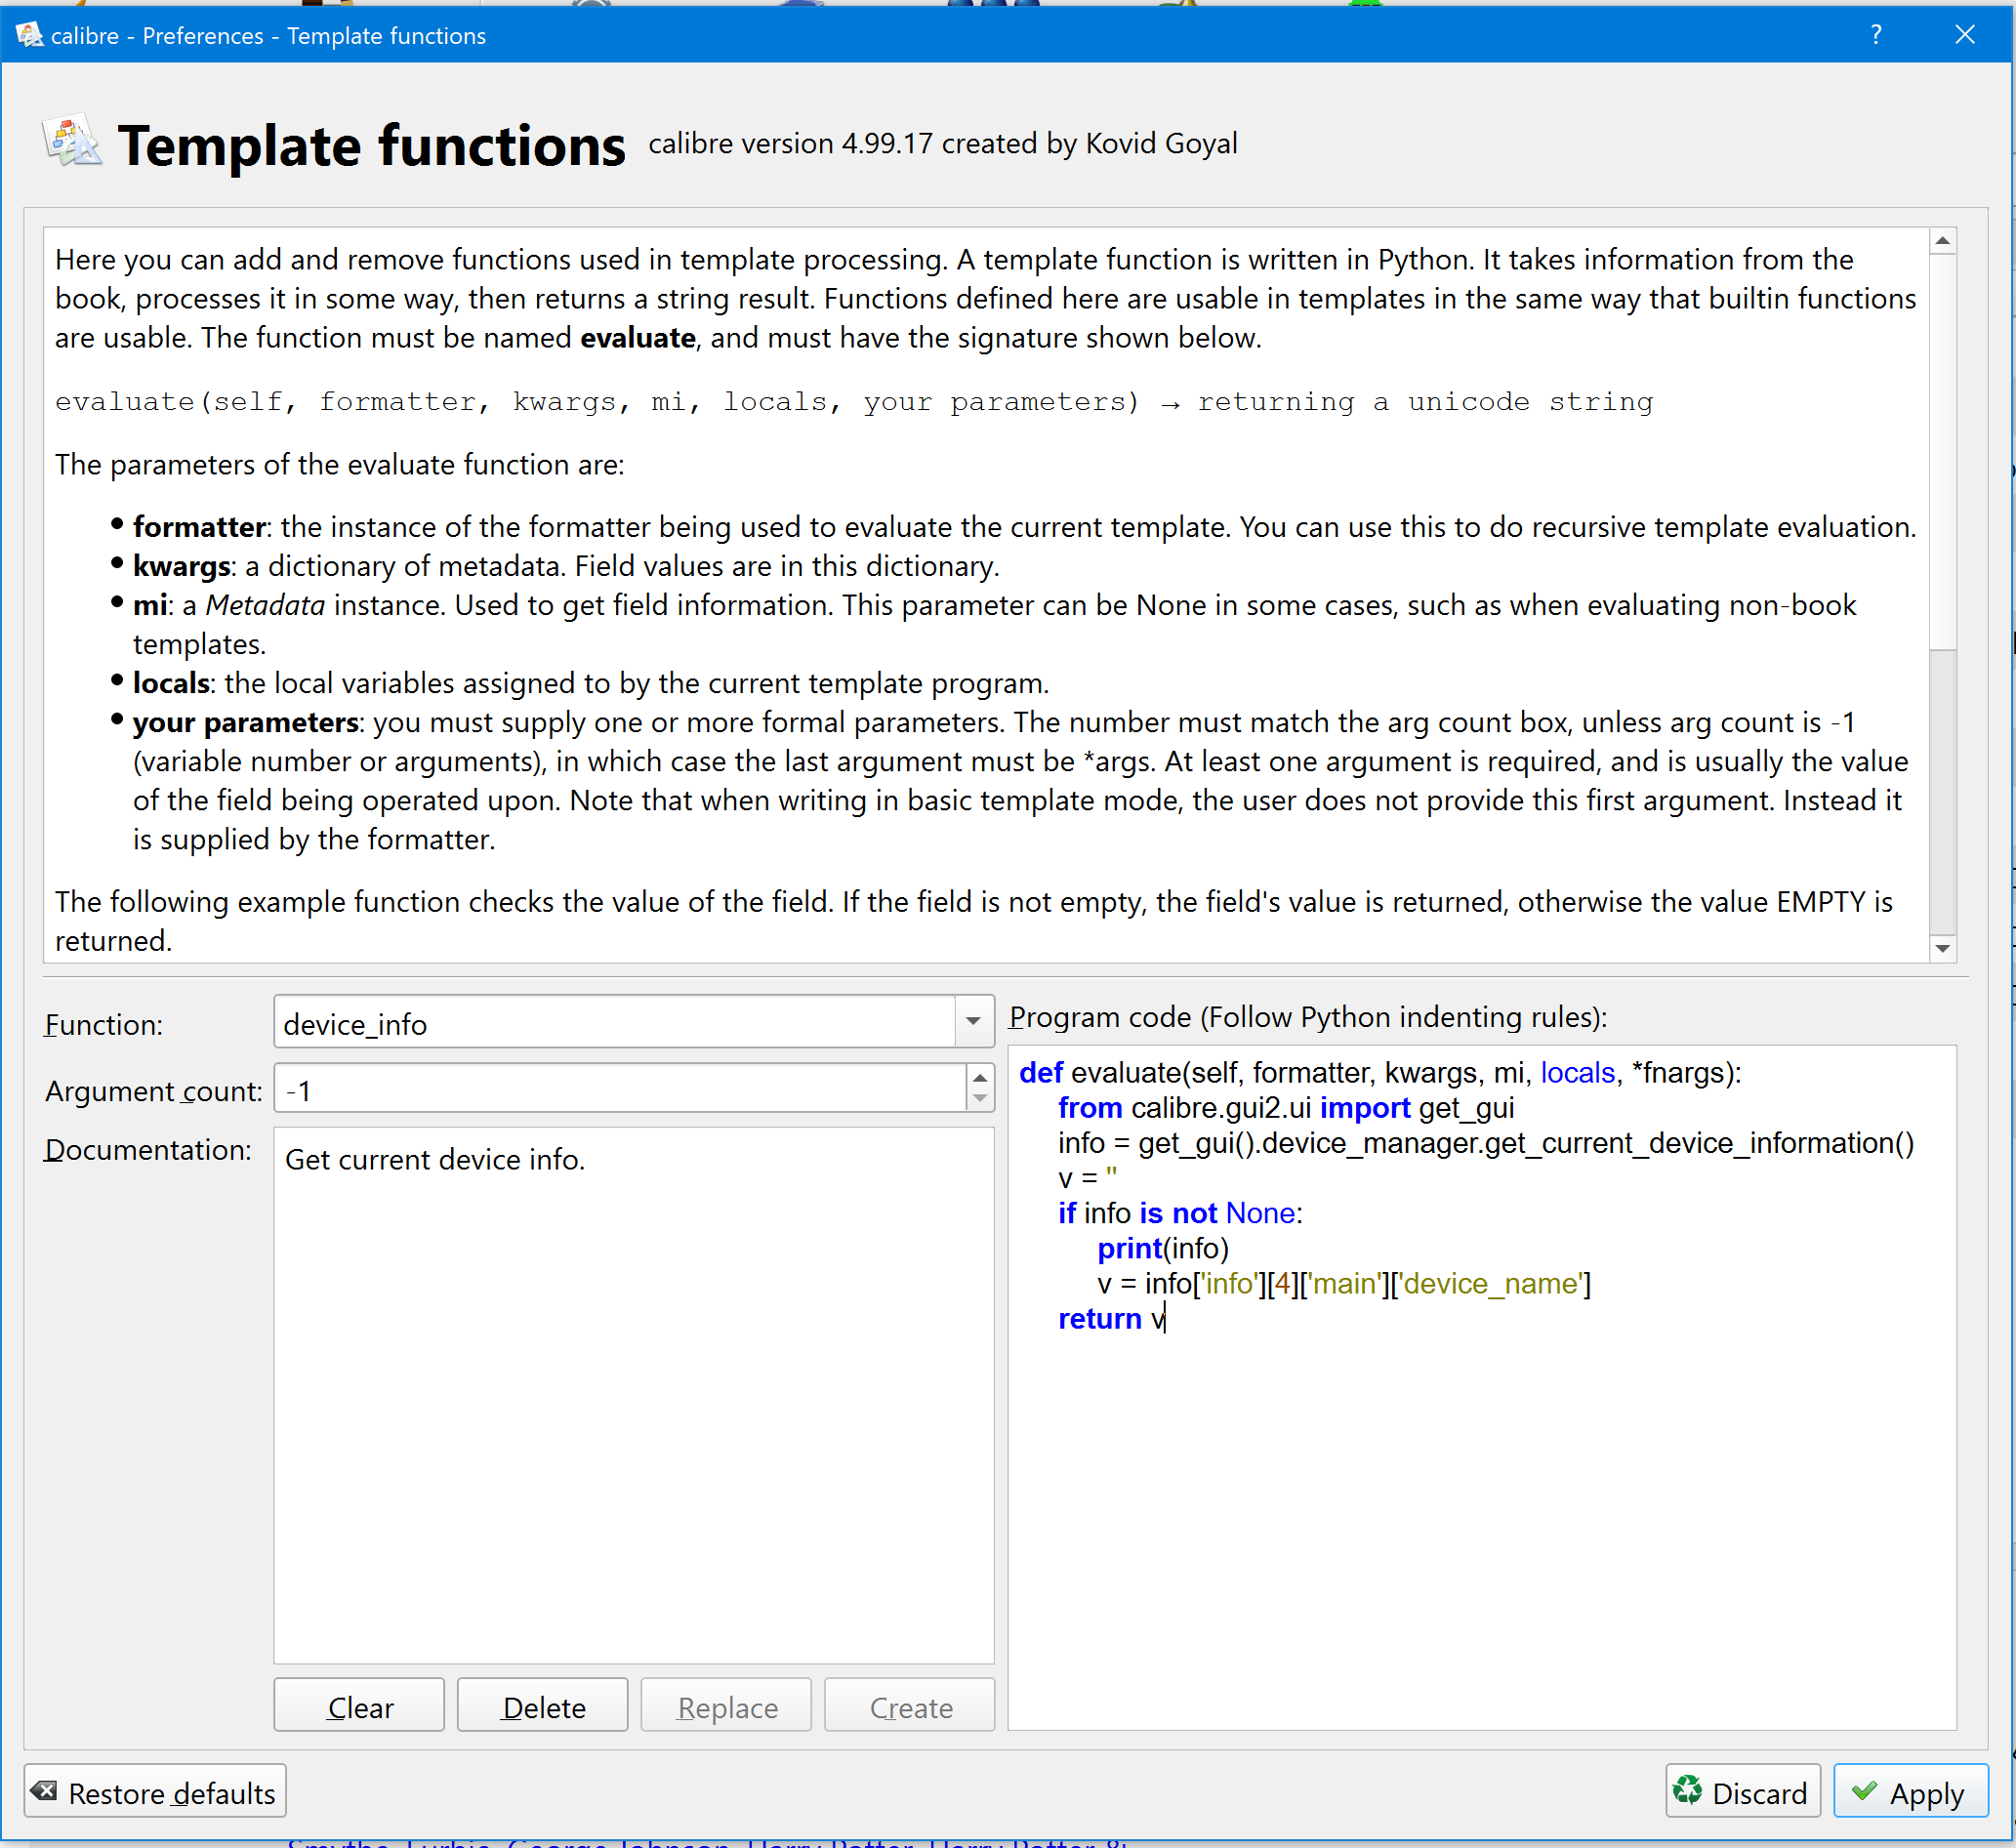
Task: Click the 'def evaluate' code line
Action: click(1380, 1073)
